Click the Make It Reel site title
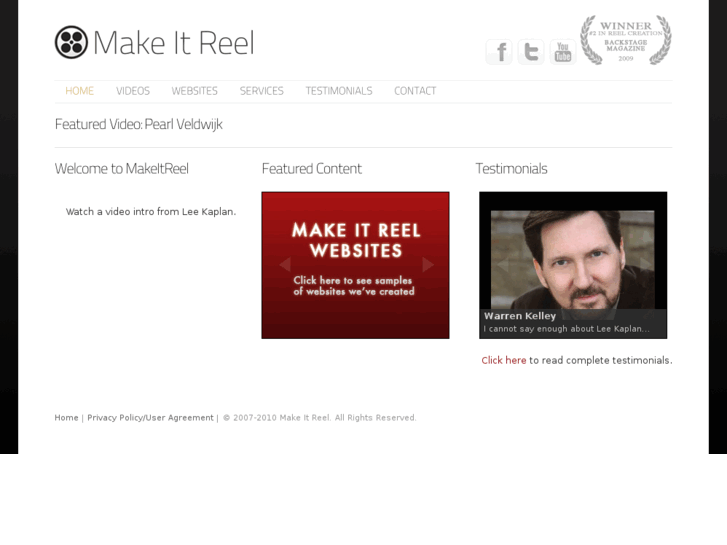Screen dimensions: 727x545 [174, 43]
